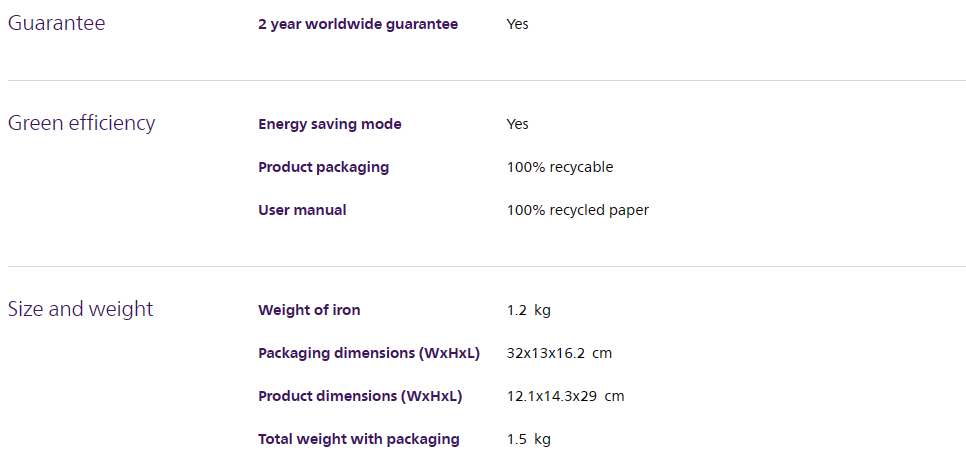The height and width of the screenshot is (457, 966).
Task: Click the User manual label
Action: click(302, 210)
